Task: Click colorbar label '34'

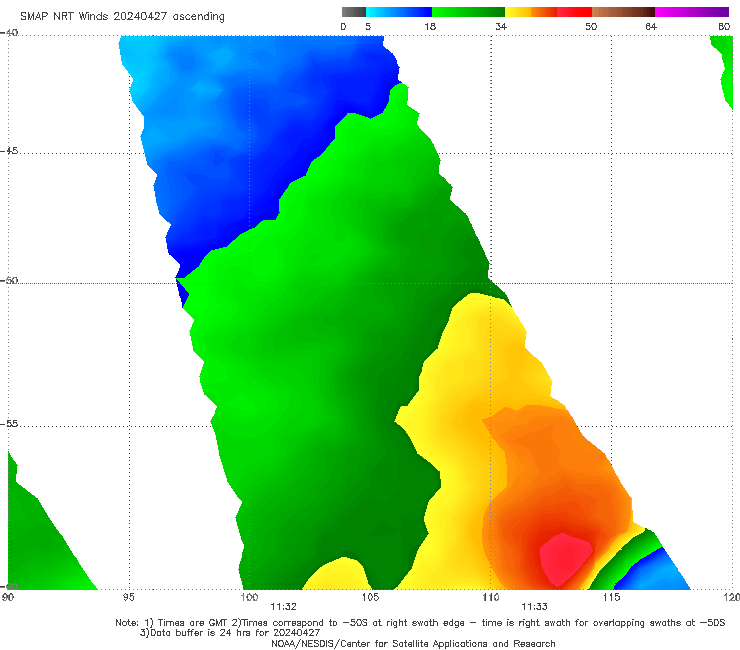Action: click(501, 27)
